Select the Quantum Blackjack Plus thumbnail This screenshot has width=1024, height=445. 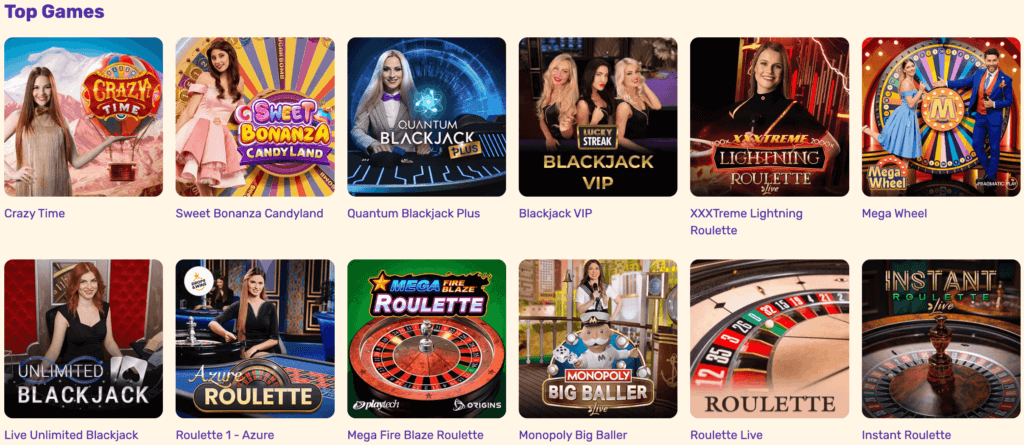tap(426, 117)
